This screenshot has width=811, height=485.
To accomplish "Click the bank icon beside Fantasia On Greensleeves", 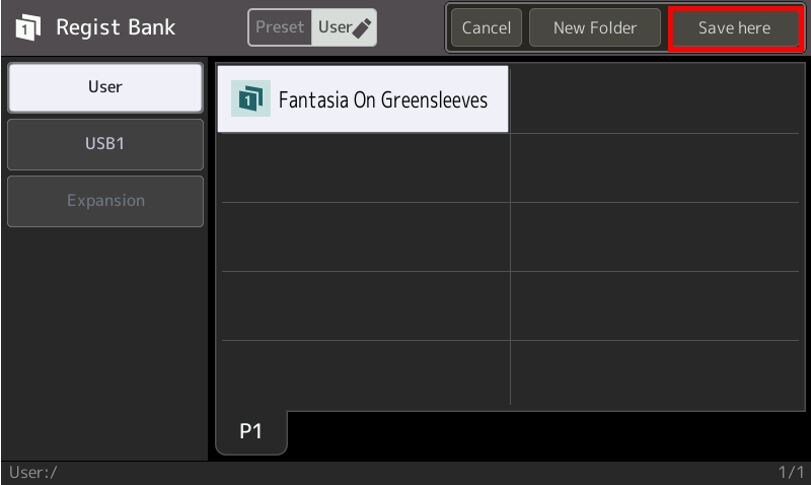I will tap(250, 99).
